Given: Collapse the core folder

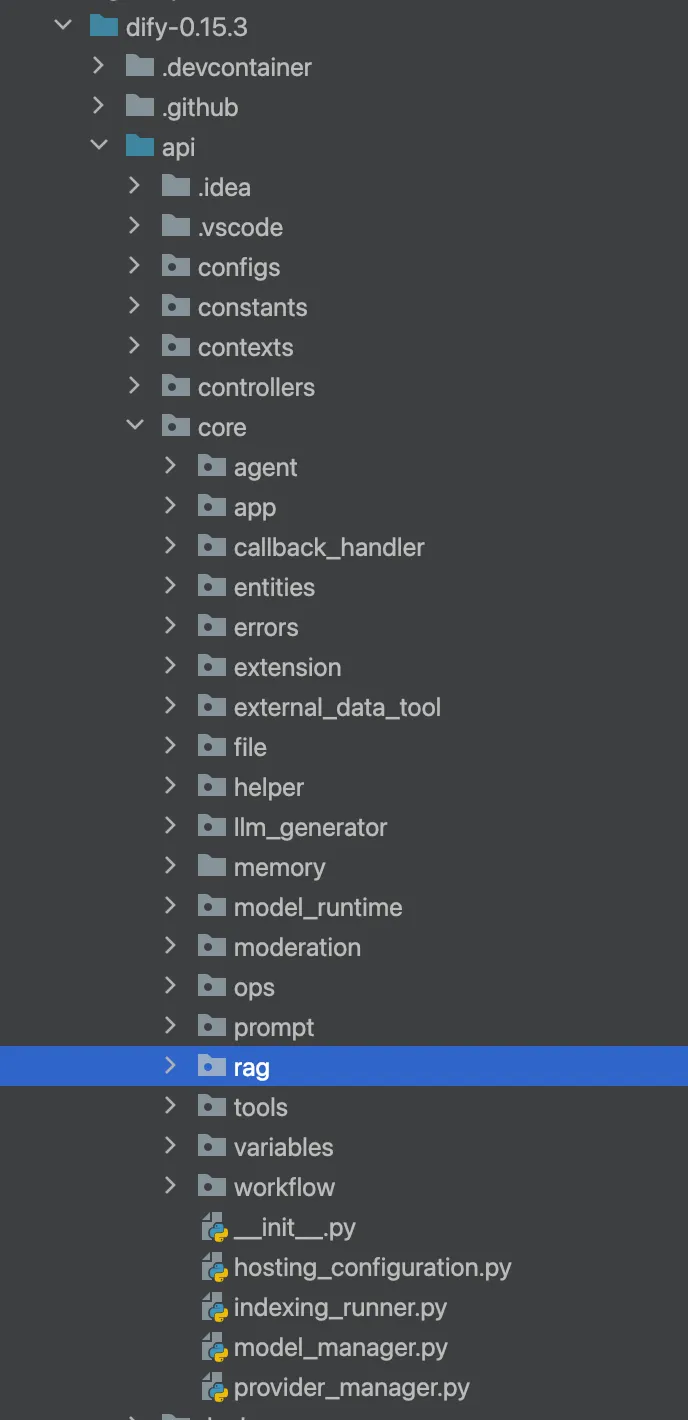Looking at the screenshot, I should 134,426.
